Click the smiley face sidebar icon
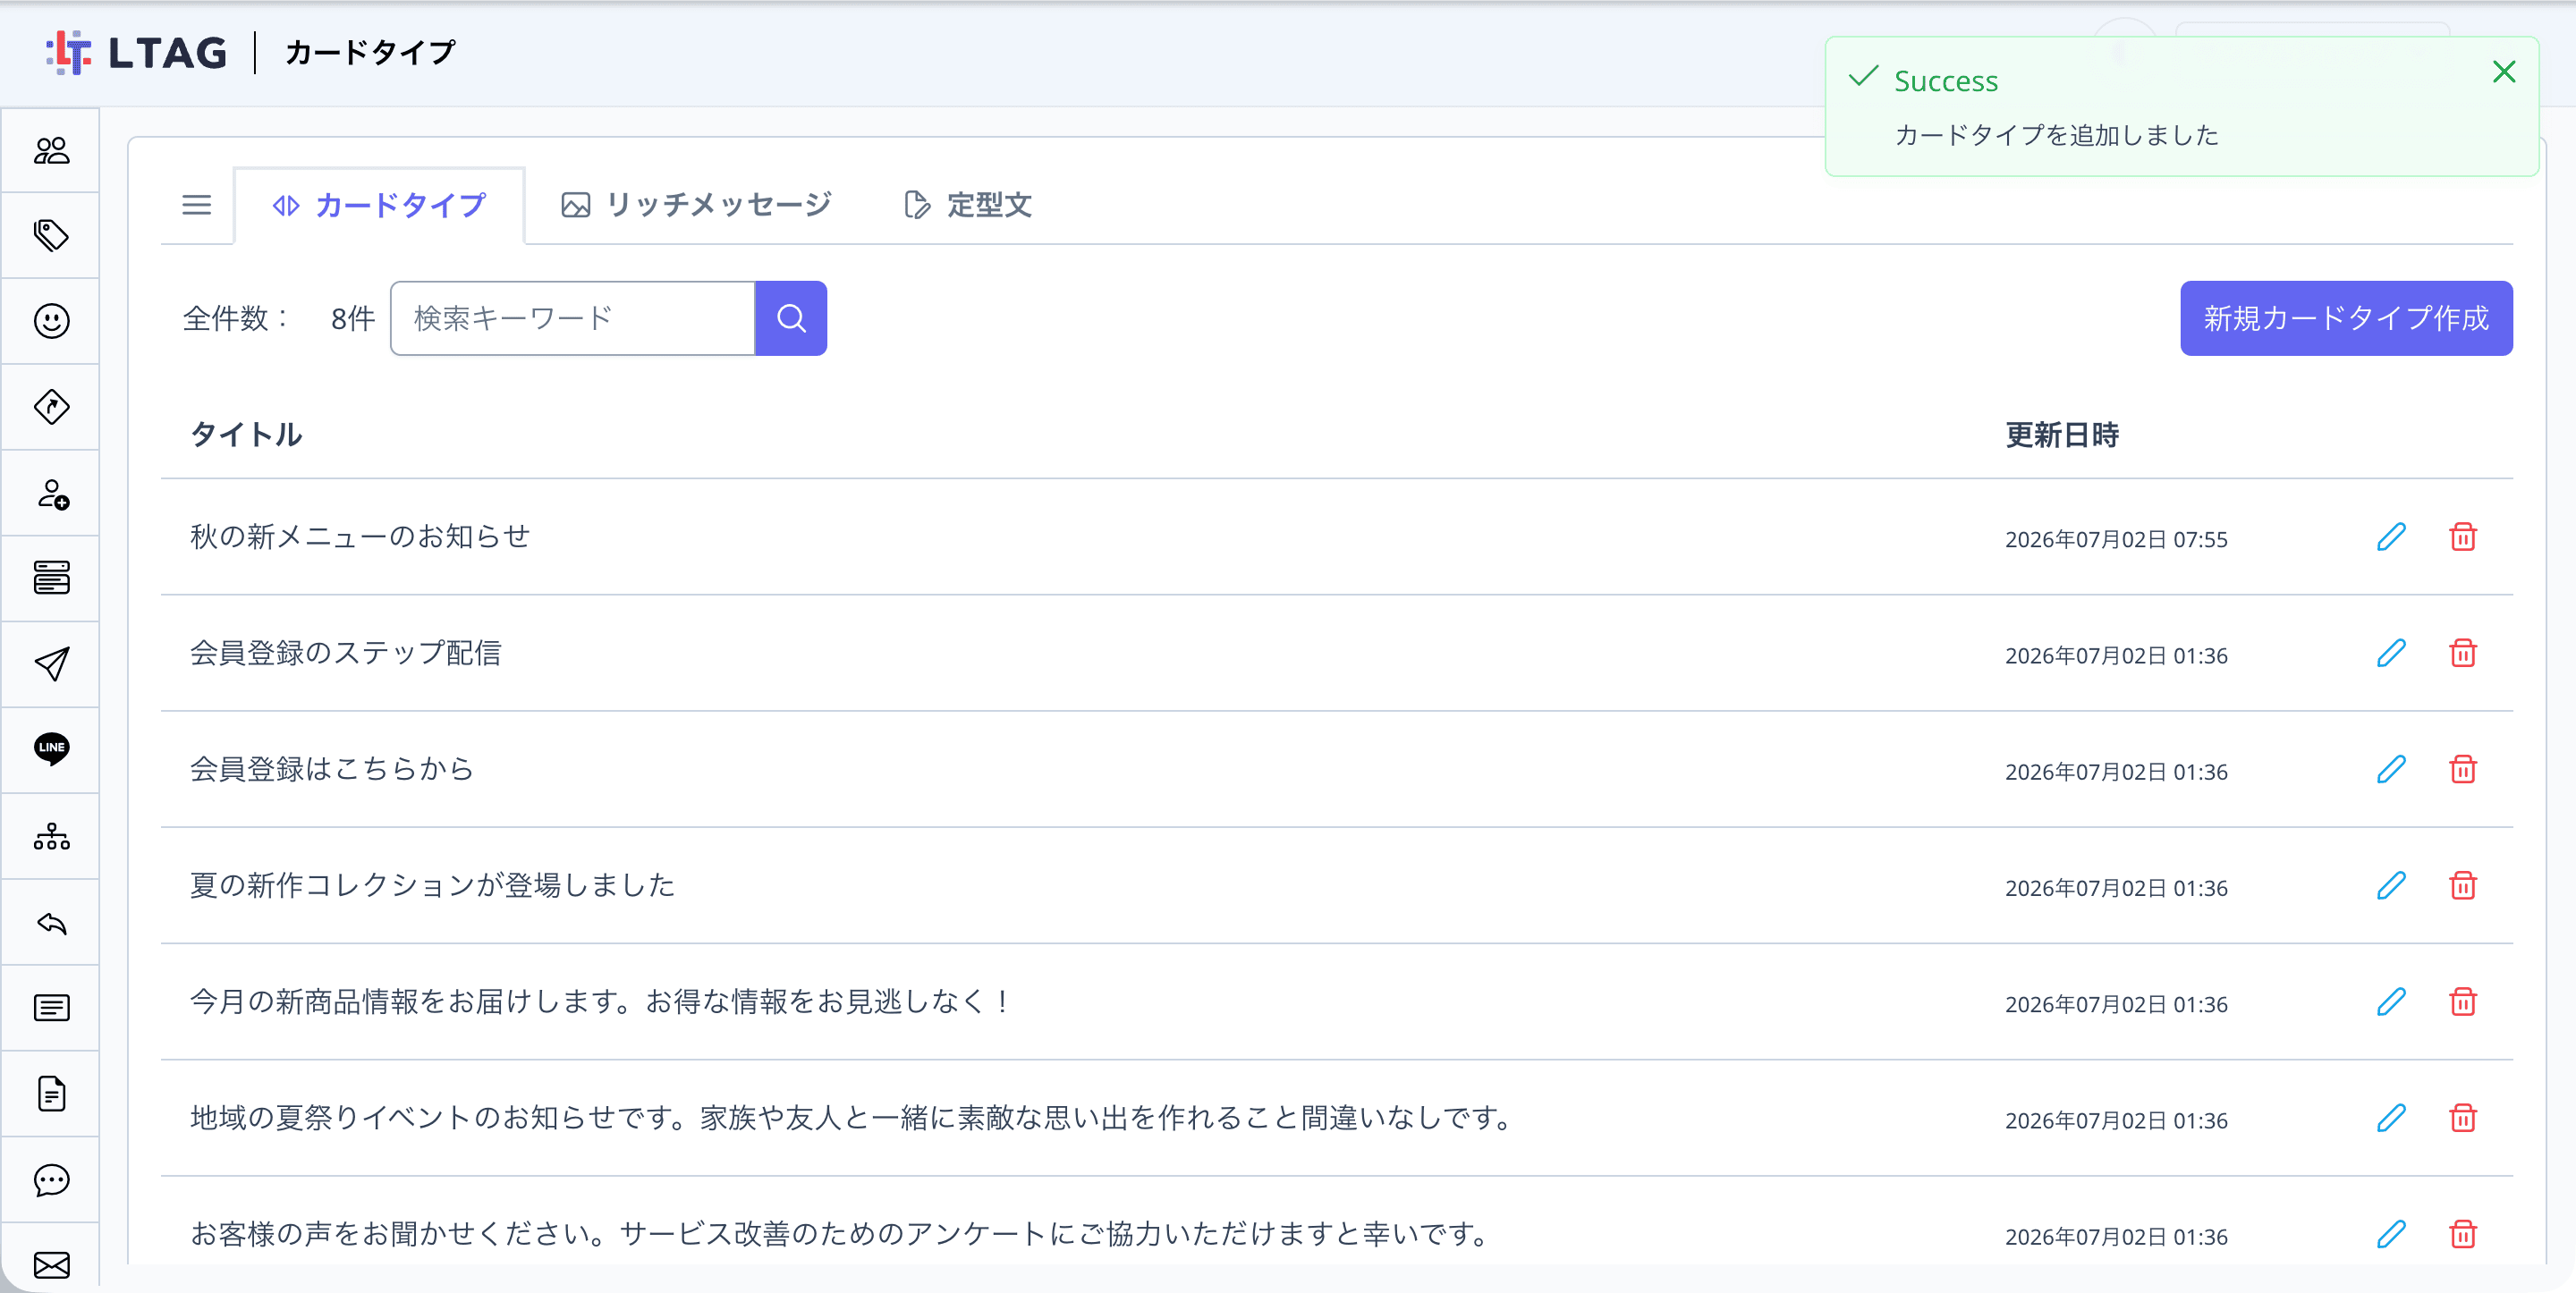Viewport: 2576px width, 1293px height. (x=51, y=321)
